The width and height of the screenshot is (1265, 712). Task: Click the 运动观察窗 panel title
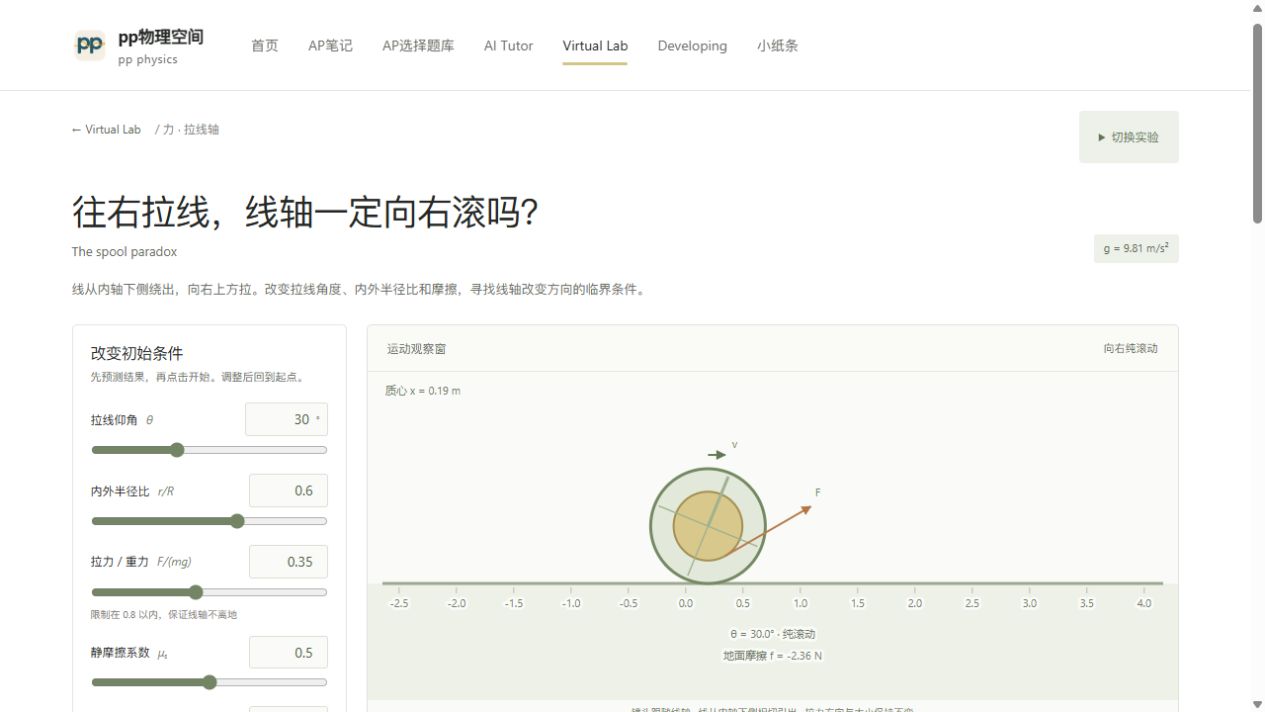click(416, 349)
